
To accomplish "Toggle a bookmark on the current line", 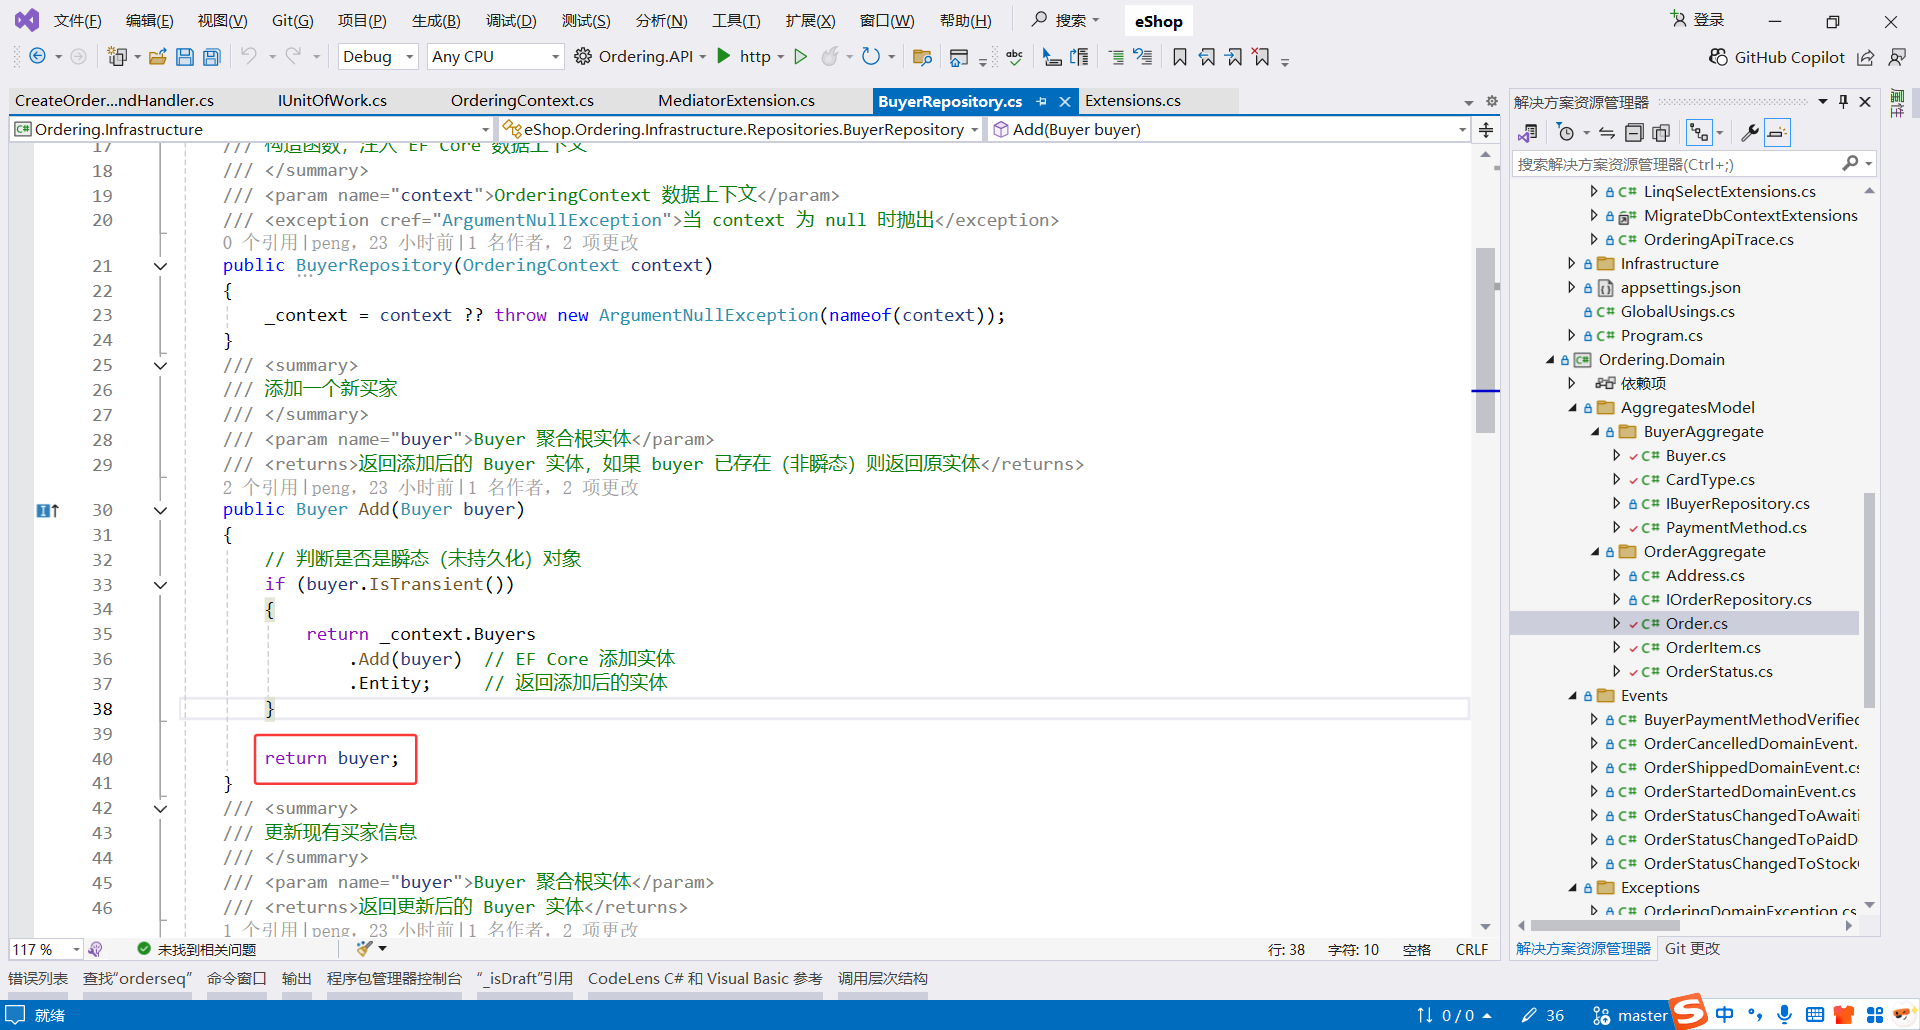I will [x=1180, y=56].
